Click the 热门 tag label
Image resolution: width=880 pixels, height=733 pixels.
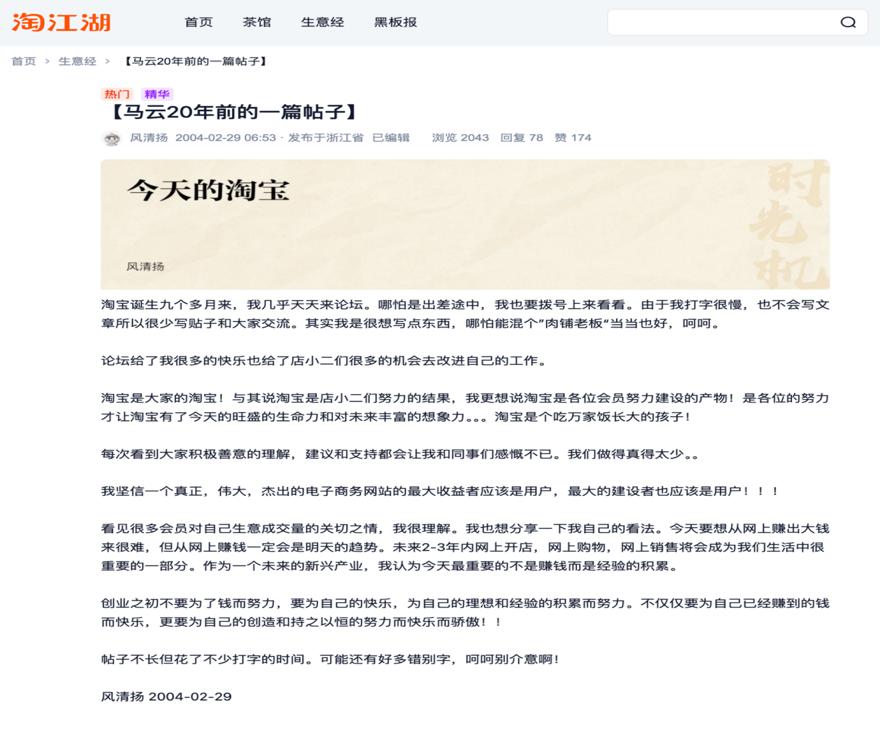click(x=117, y=94)
